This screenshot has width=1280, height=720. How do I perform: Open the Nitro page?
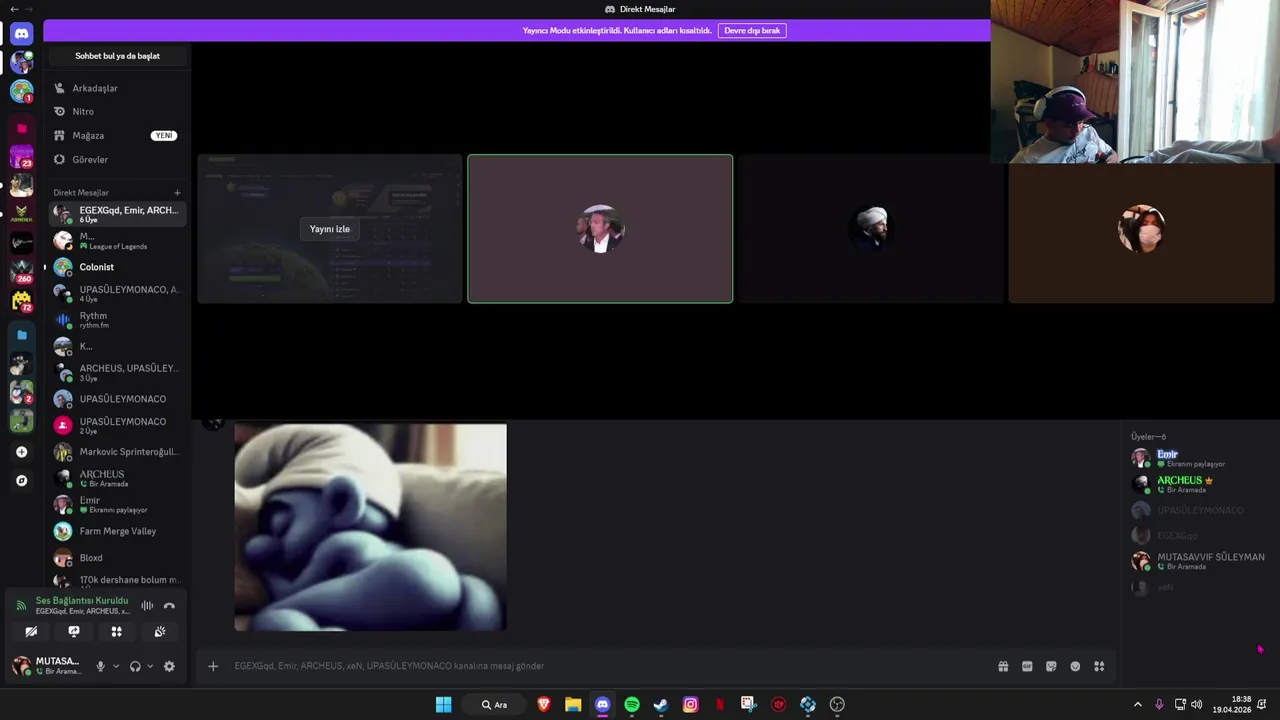point(117,112)
